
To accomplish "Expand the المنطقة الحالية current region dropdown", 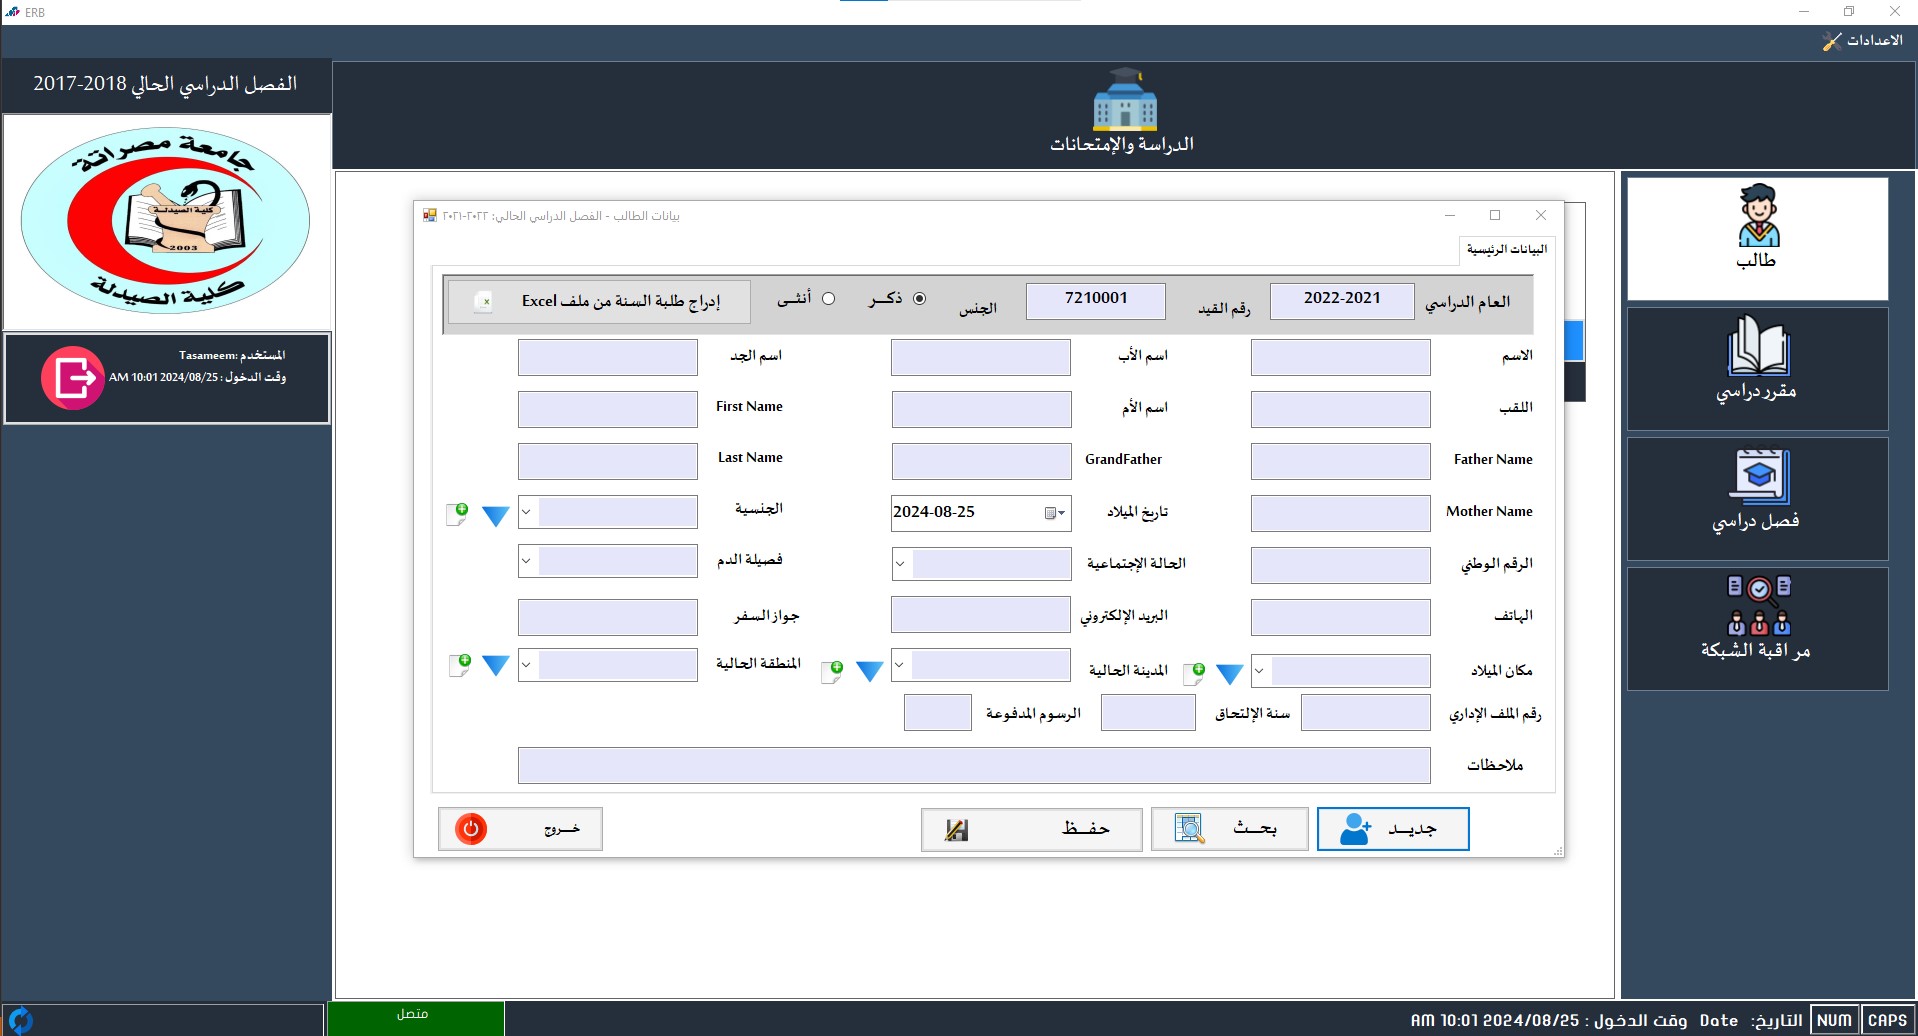I will coord(527,665).
